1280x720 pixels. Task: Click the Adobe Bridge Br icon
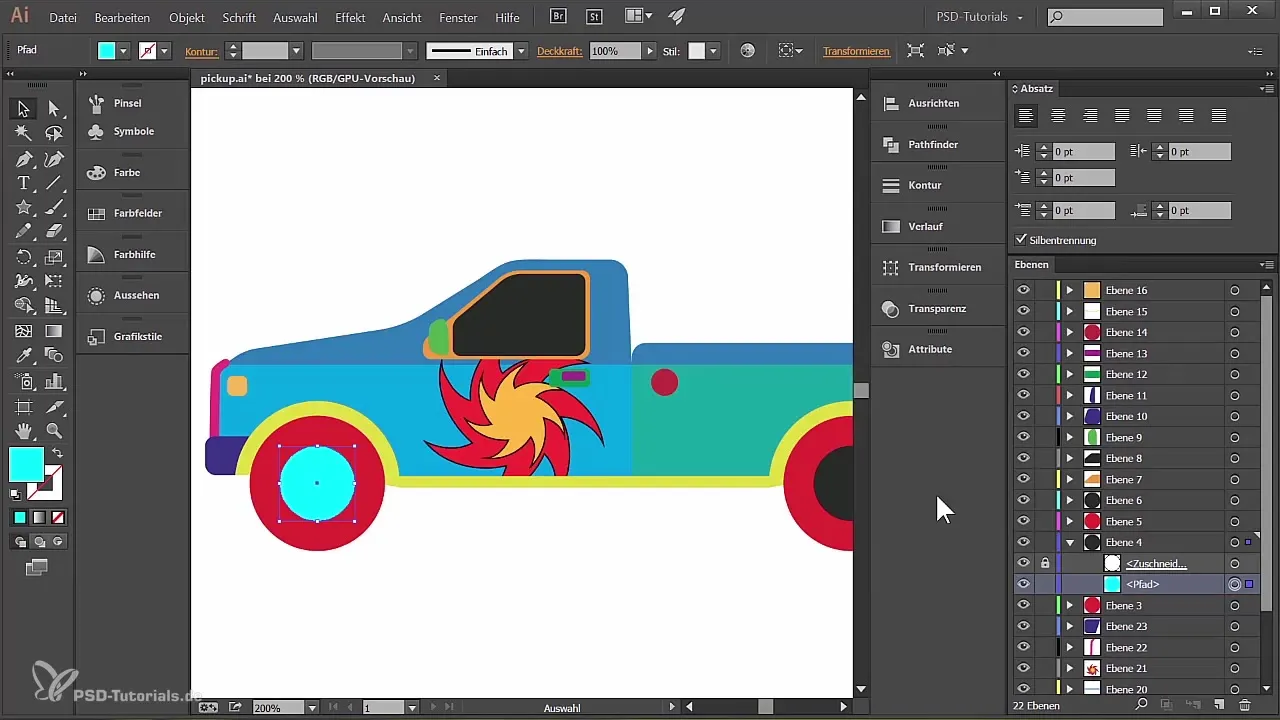coord(560,17)
